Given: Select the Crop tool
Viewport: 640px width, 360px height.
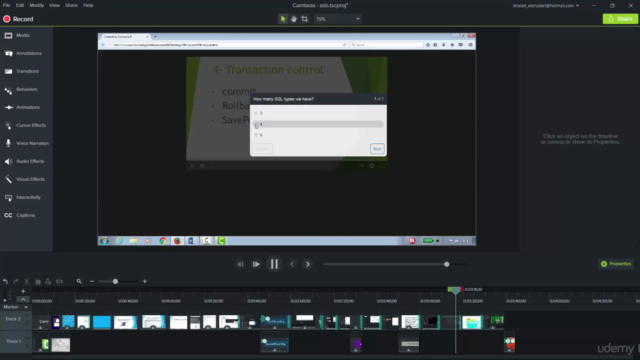Looking at the screenshot, I should tap(304, 19).
